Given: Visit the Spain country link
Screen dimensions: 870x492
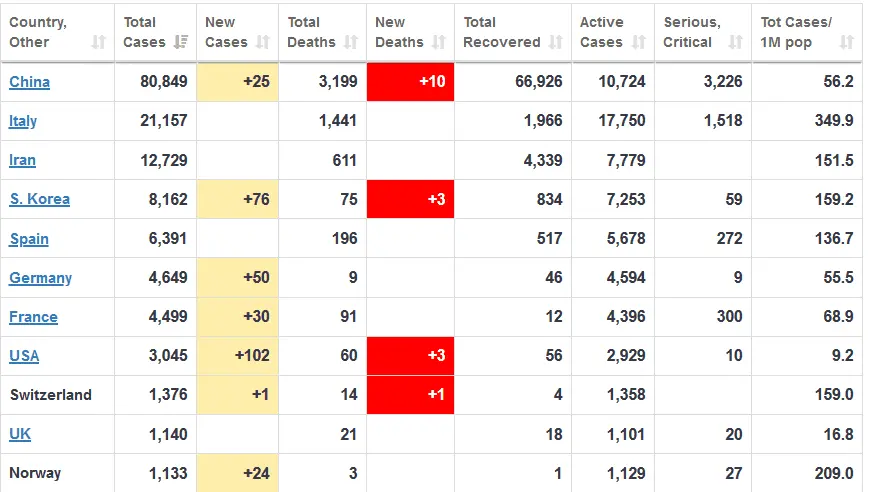Looking at the screenshot, I should click(x=28, y=239).
